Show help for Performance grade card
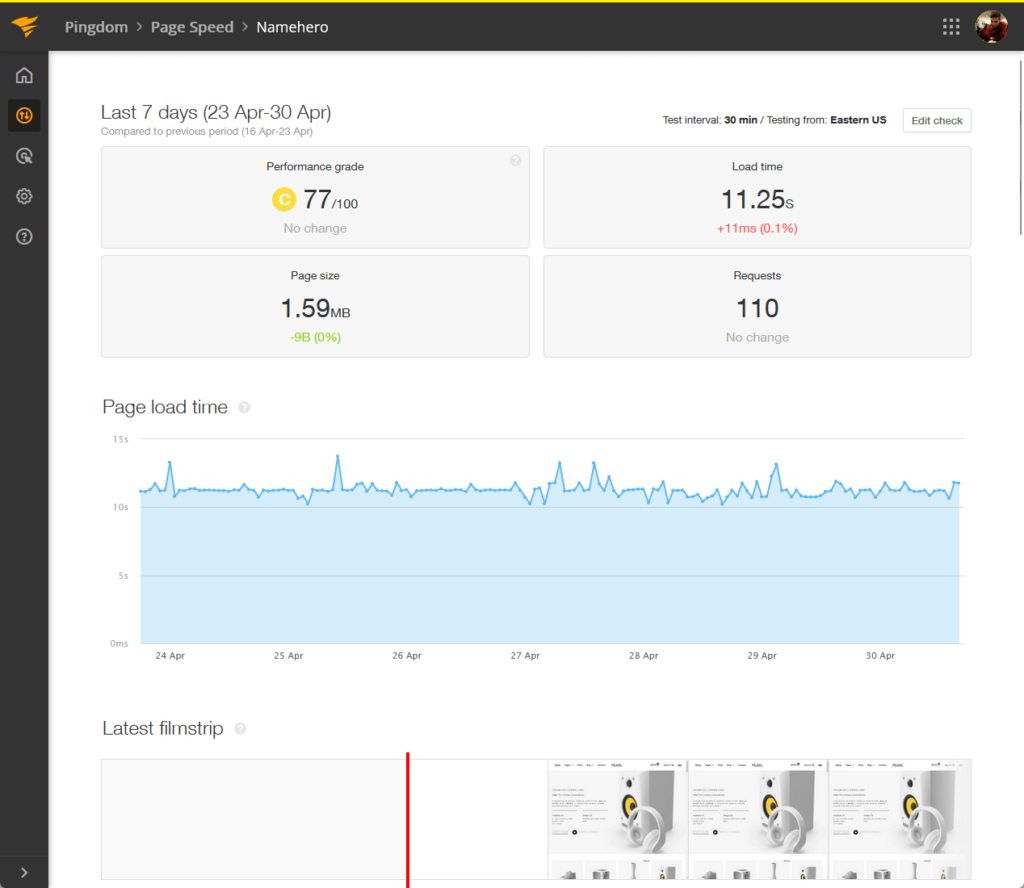This screenshot has height=888, width=1024. coord(515,161)
